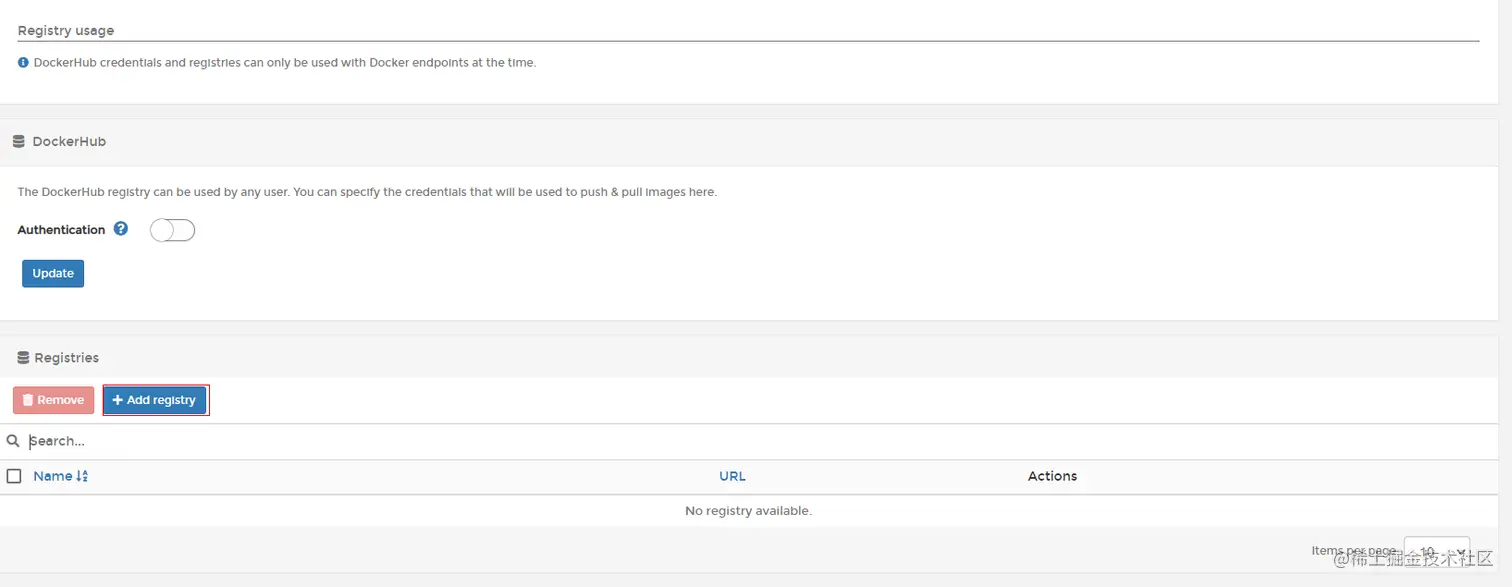This screenshot has height=587, width=1512.
Task: Tick the select-all registries checkbox
Action: [14, 476]
